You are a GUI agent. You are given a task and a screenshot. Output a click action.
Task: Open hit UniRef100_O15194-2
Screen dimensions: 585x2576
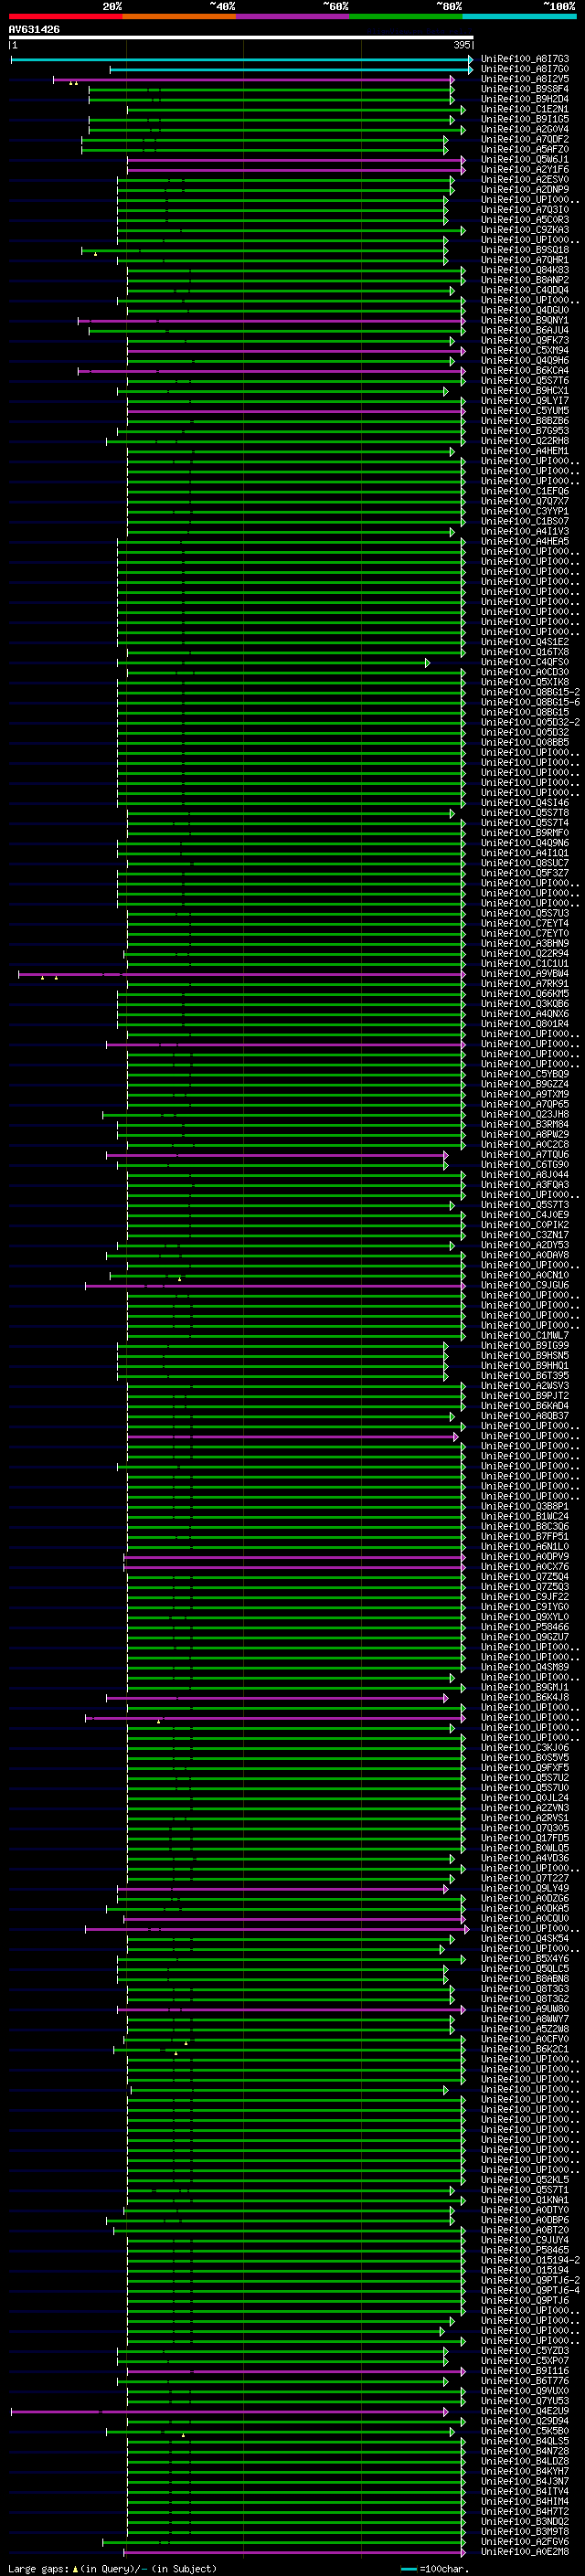click(530, 2260)
